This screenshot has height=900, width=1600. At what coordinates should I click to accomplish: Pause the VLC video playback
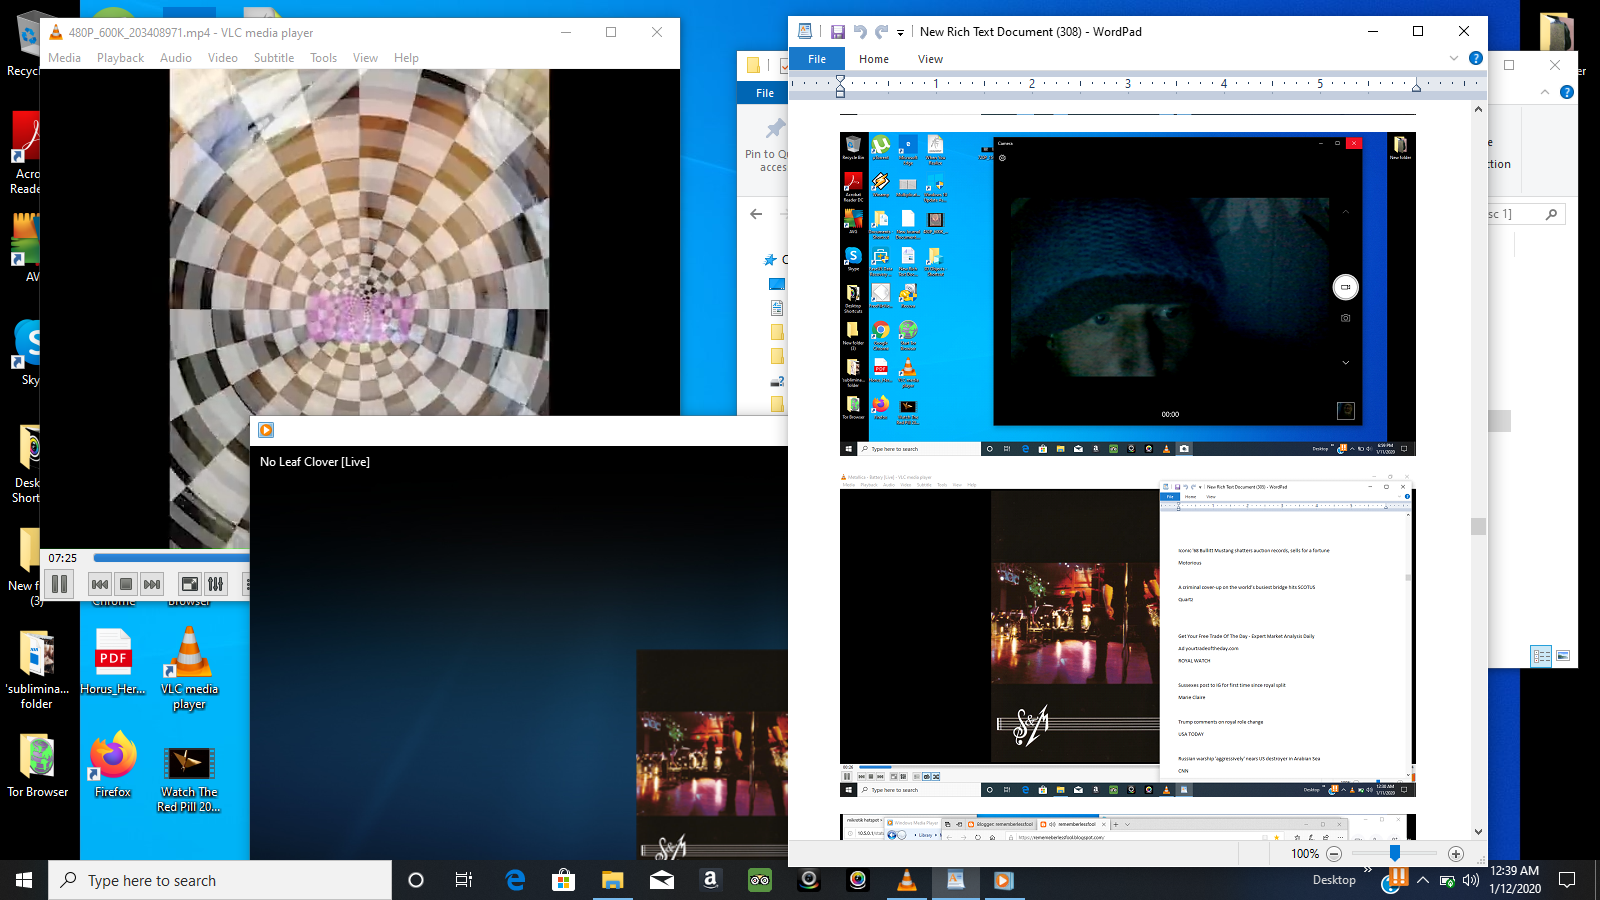pos(59,584)
